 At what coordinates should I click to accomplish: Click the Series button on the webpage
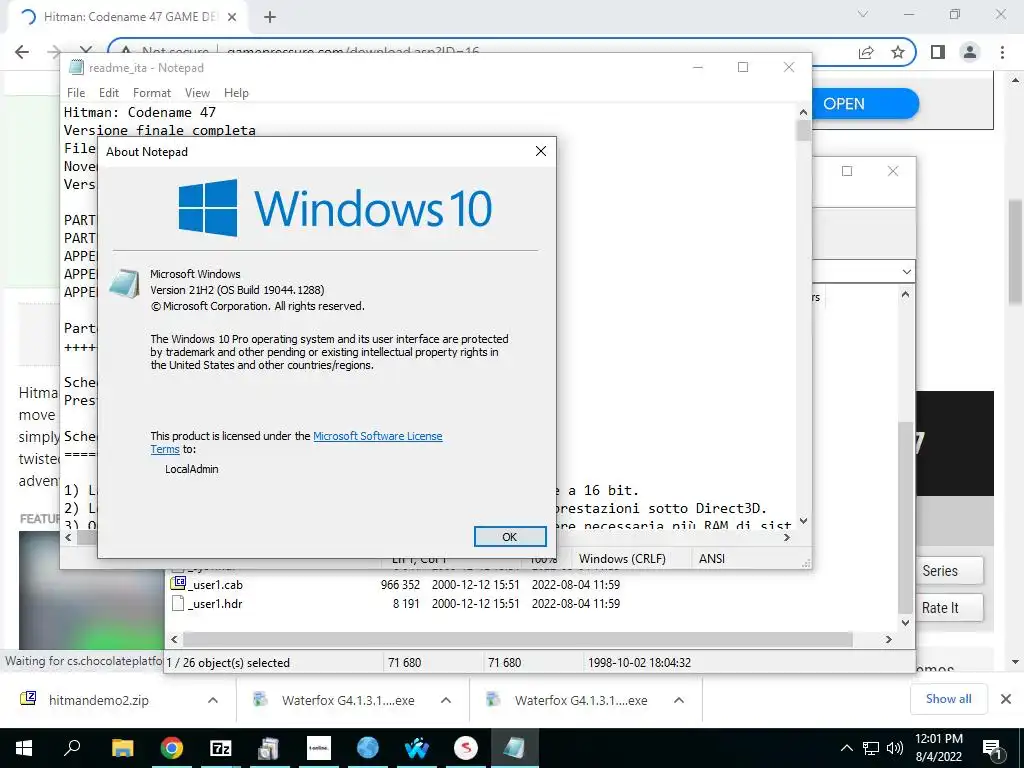[x=950, y=571]
